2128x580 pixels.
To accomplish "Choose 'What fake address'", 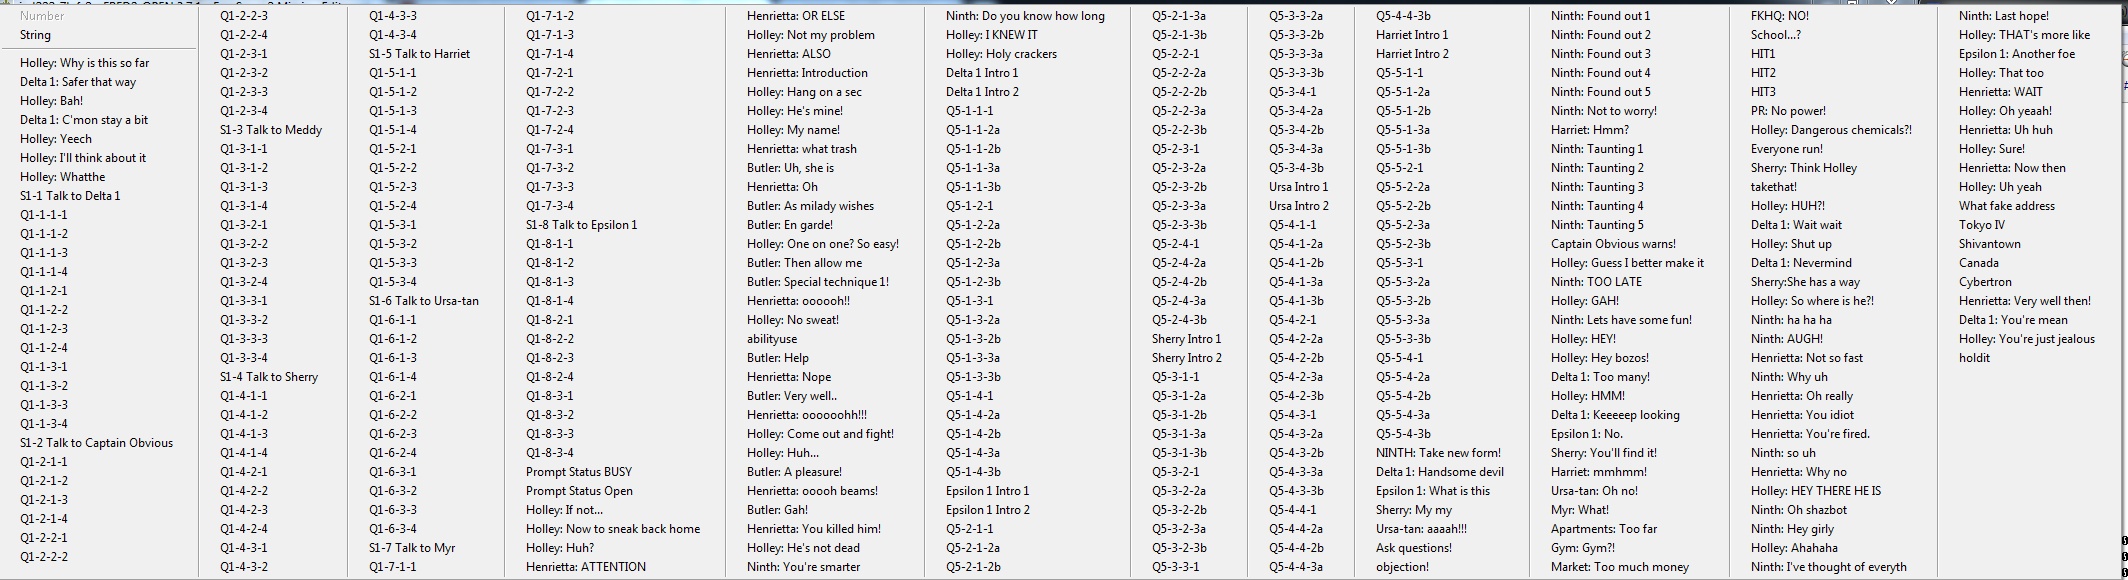I will (x=2007, y=206).
